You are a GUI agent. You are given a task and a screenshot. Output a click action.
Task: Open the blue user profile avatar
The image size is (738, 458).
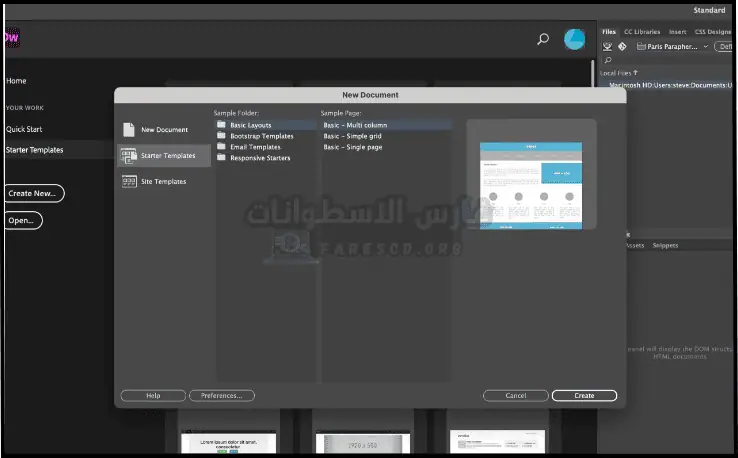click(574, 39)
